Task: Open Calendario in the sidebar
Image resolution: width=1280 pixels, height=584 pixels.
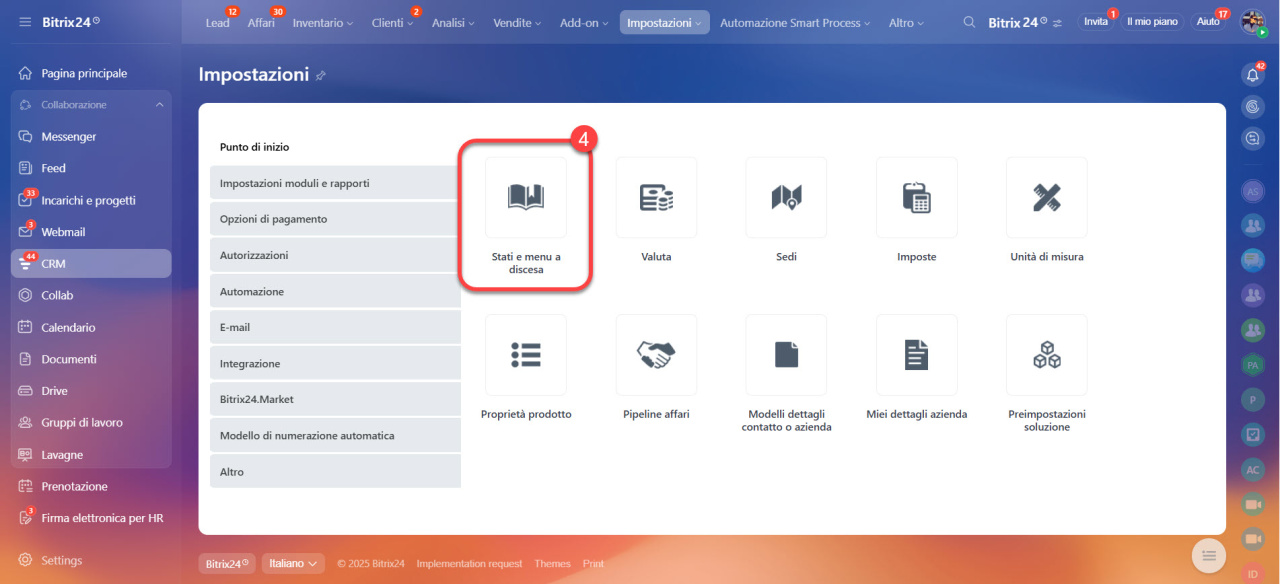Action: [91, 327]
